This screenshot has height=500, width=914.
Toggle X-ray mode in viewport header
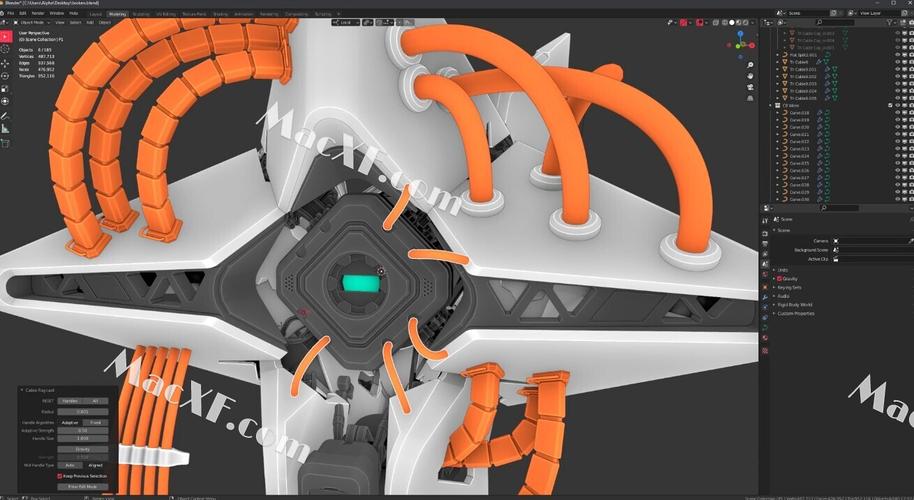[x=715, y=22]
